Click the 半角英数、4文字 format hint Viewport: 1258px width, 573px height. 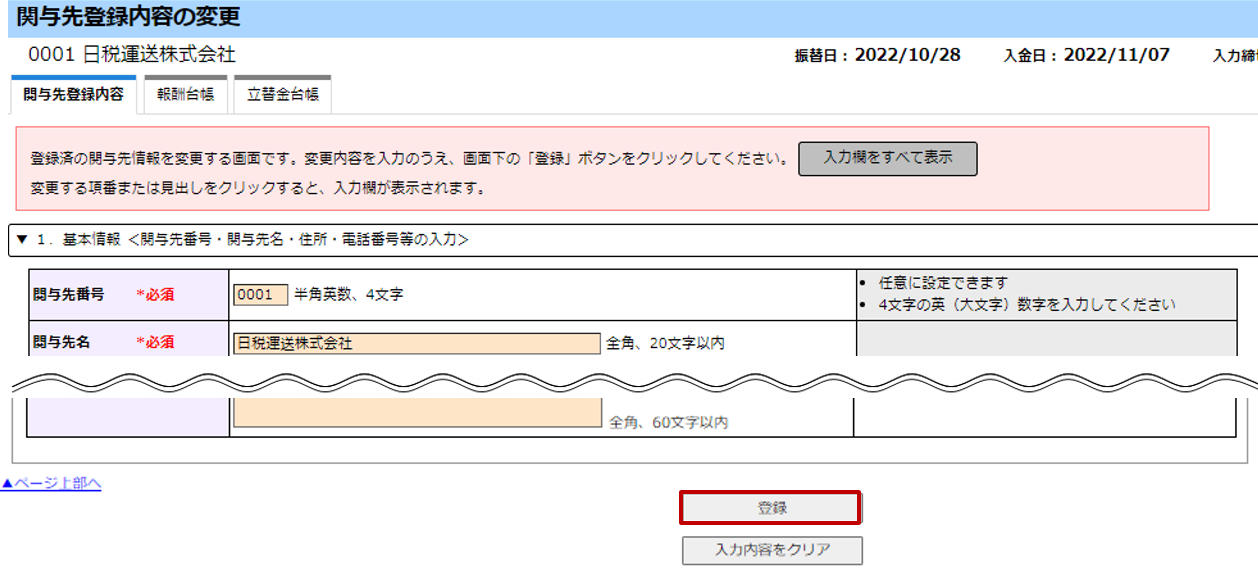[x=349, y=295]
